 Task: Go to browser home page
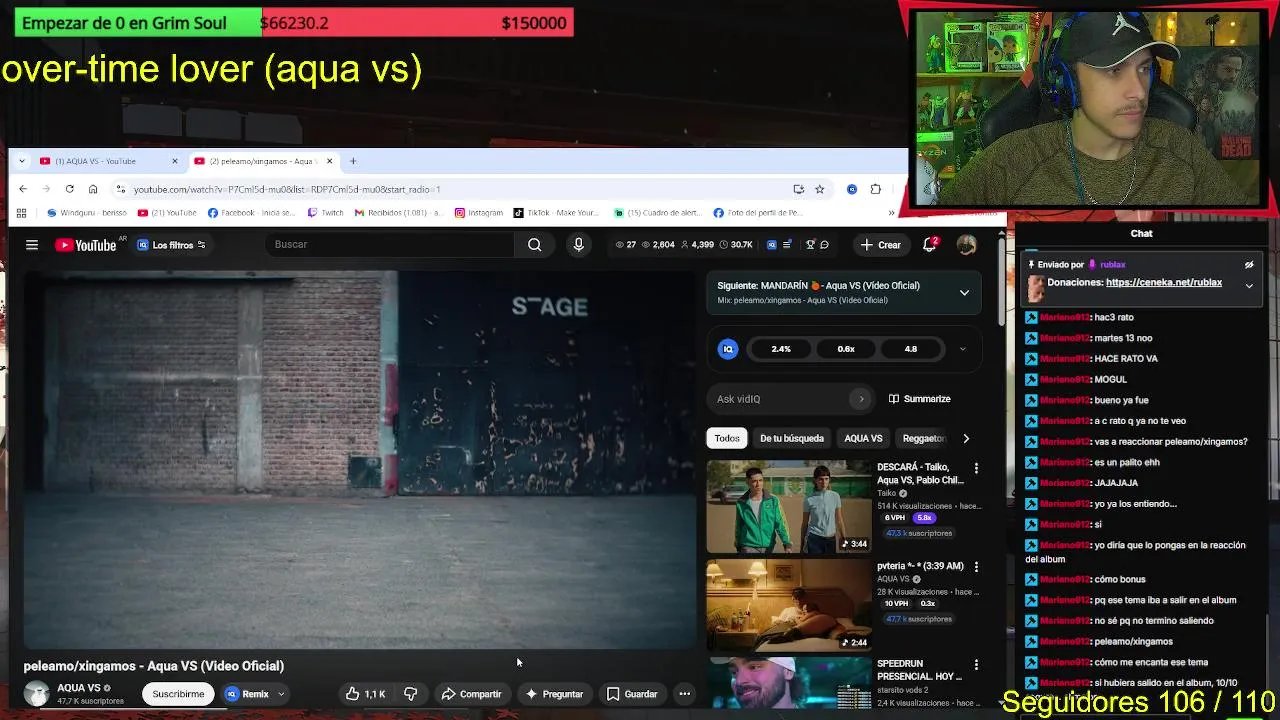93,189
